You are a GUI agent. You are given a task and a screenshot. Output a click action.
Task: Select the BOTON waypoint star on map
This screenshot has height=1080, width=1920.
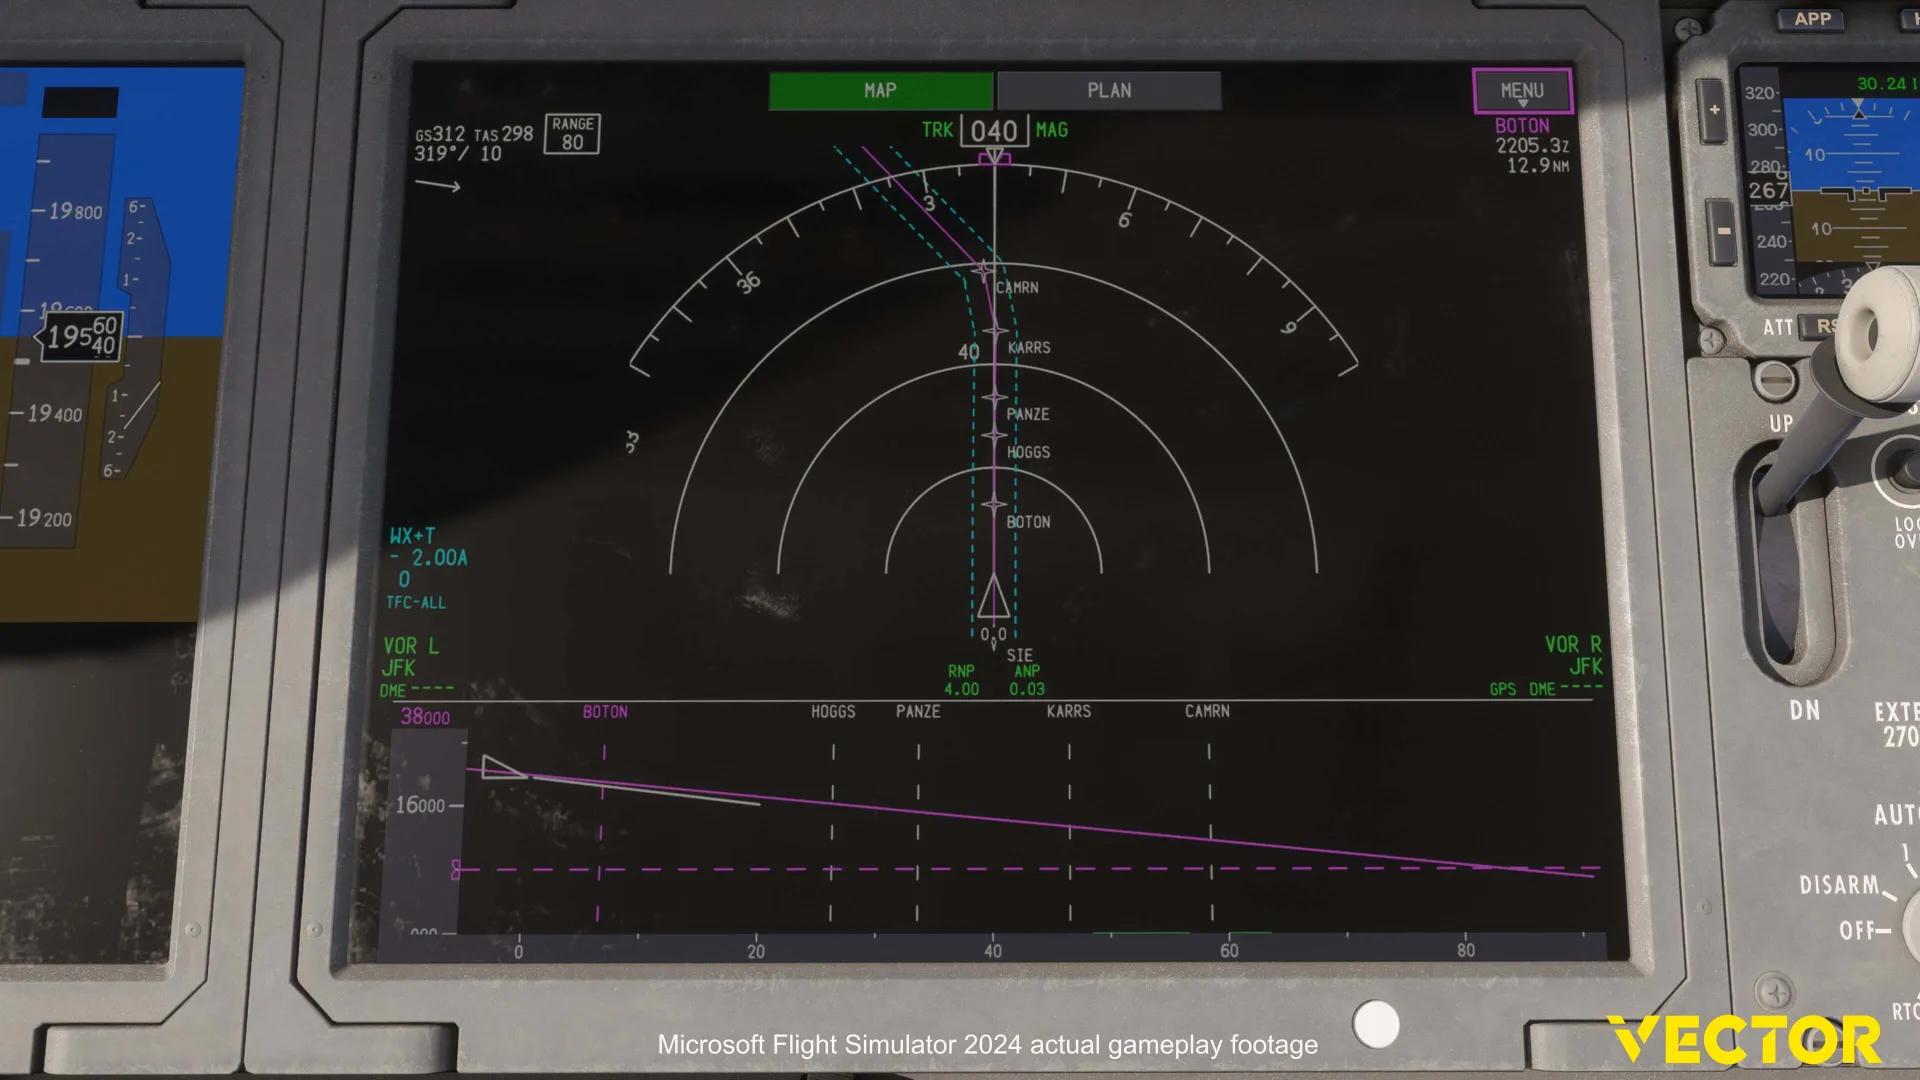tap(994, 505)
